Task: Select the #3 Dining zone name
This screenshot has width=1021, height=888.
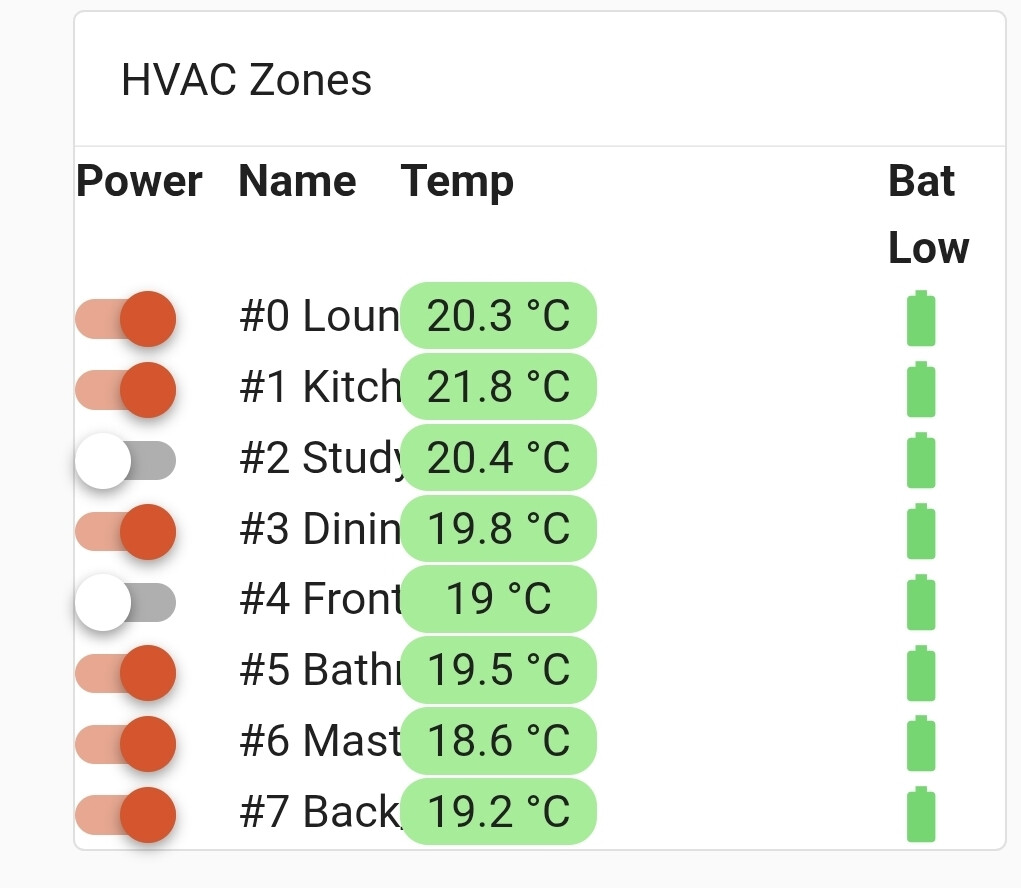Action: pos(320,528)
